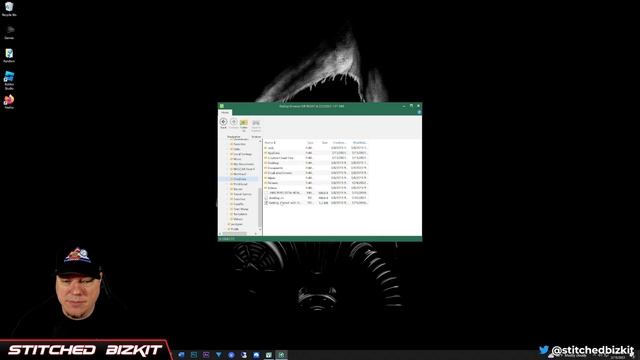Click the green app icon in the title bar
This screenshot has width=640, height=360.
point(222,106)
